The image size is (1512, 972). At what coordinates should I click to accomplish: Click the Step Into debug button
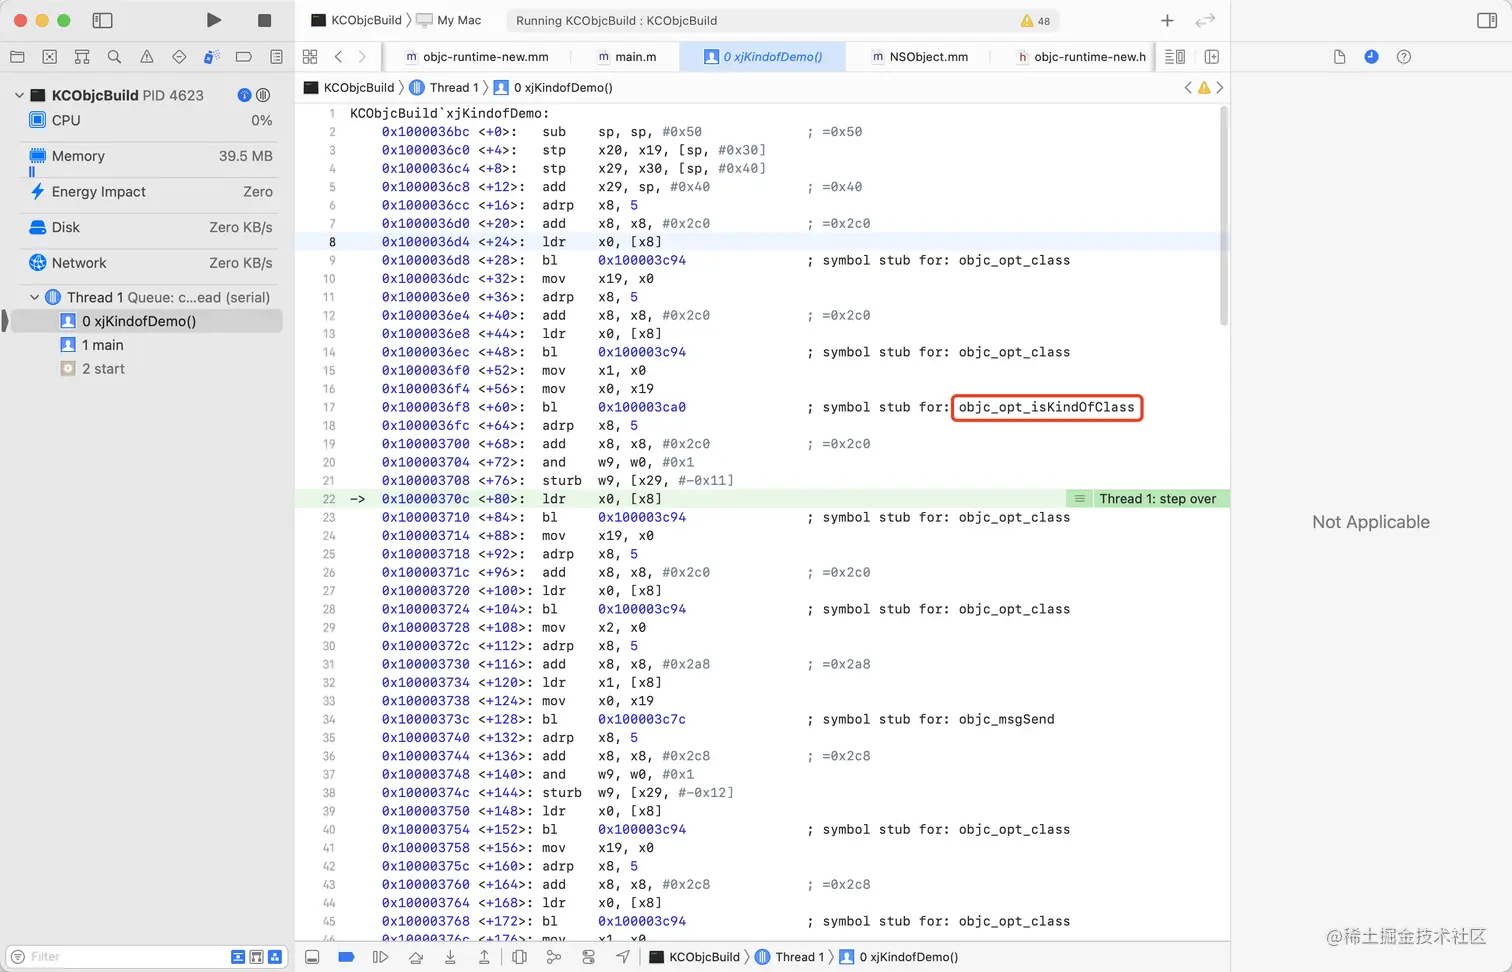450,957
